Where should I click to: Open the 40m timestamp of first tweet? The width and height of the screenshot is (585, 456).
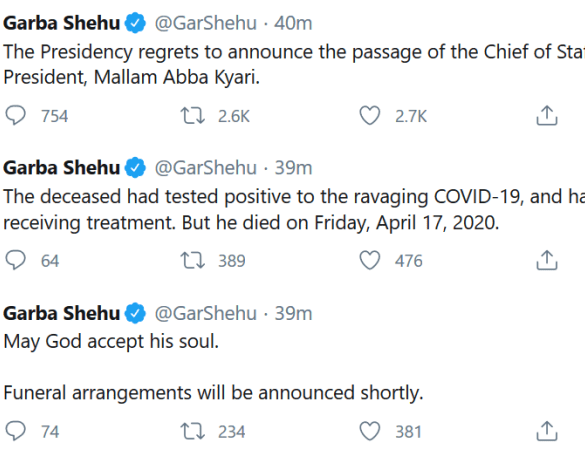(293, 23)
